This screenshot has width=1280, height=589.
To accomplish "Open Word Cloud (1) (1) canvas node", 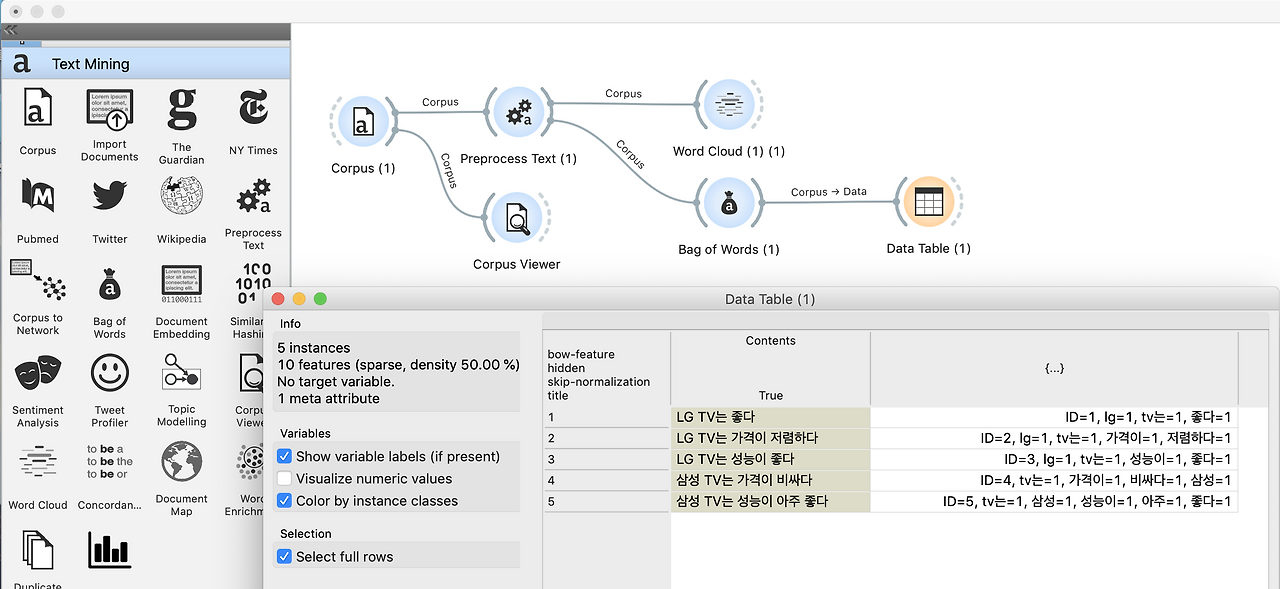I will pos(728,105).
